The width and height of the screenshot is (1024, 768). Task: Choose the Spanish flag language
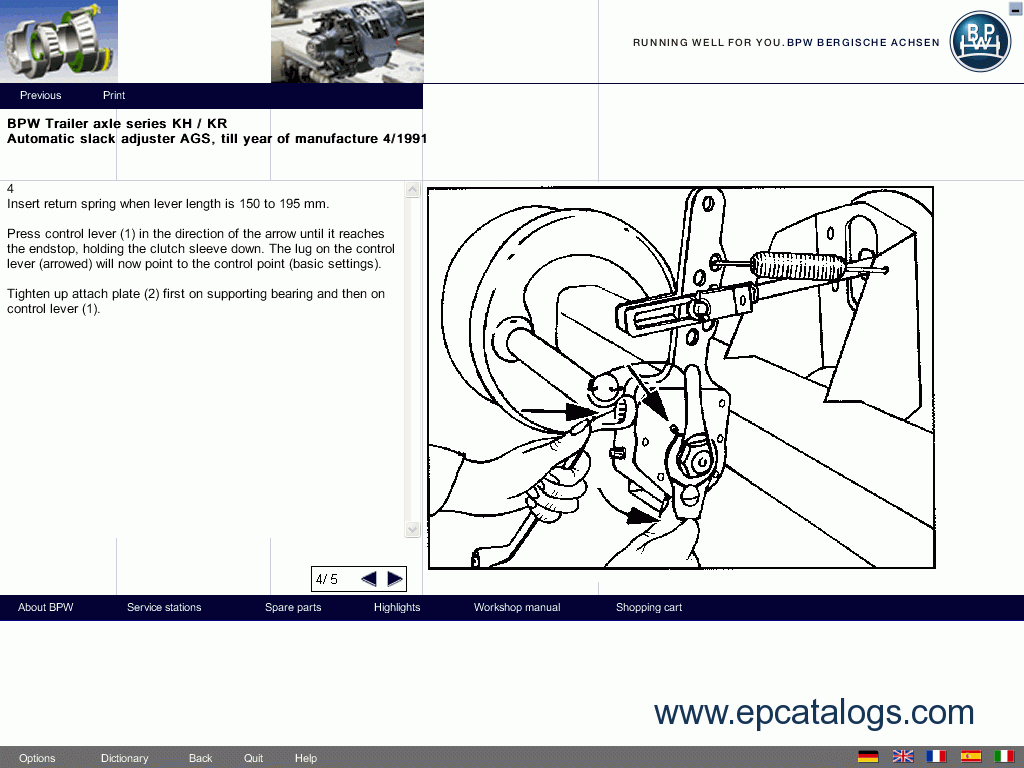click(x=970, y=756)
